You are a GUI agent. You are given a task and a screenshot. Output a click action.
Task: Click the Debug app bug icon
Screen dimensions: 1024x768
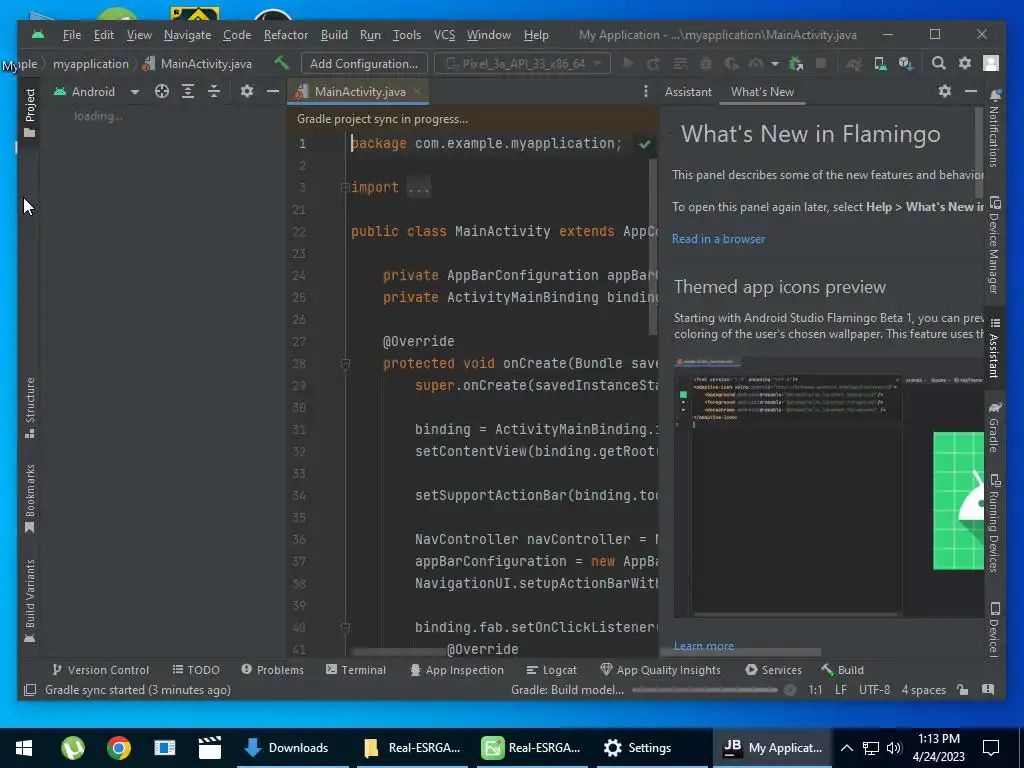705,63
